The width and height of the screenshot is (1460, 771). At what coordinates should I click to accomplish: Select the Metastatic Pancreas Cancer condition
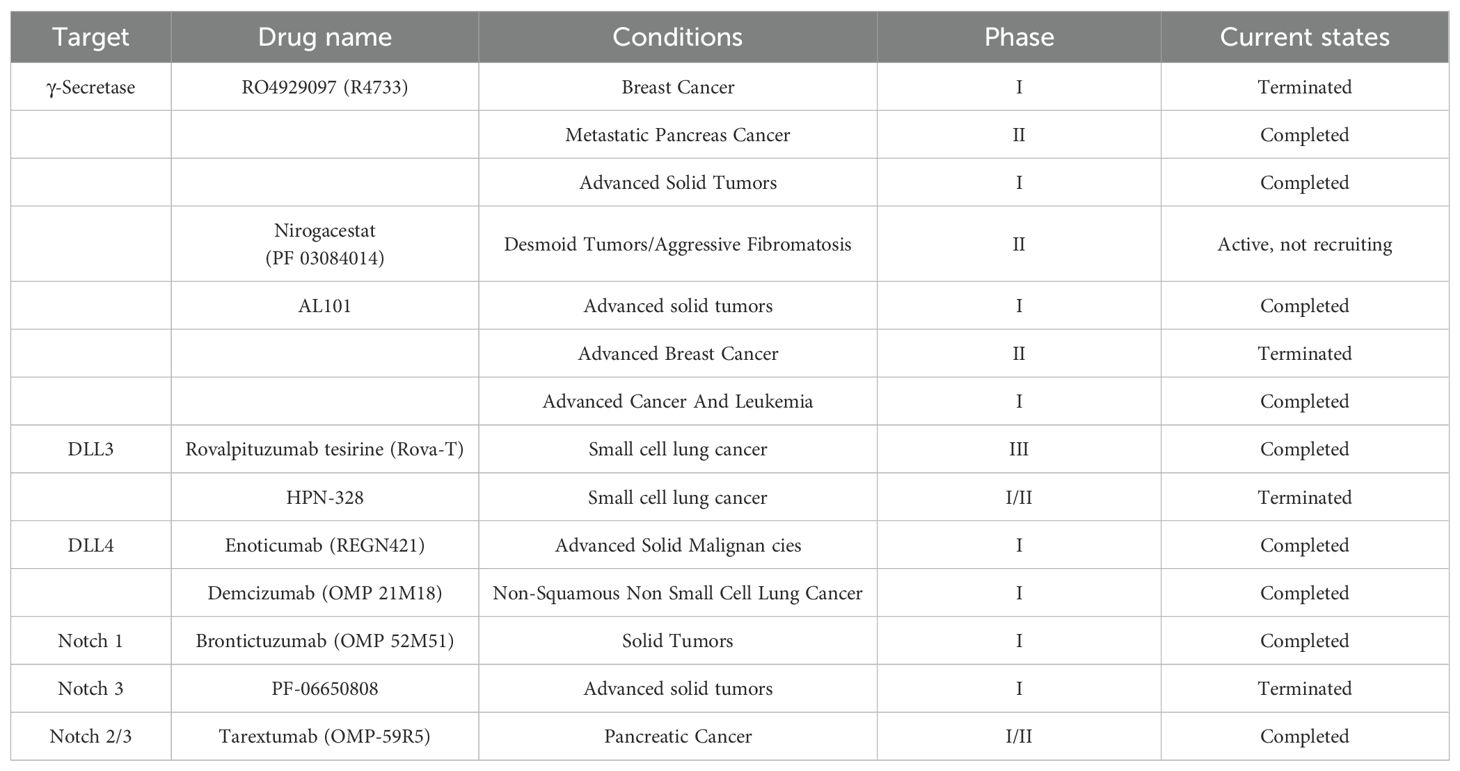677,135
